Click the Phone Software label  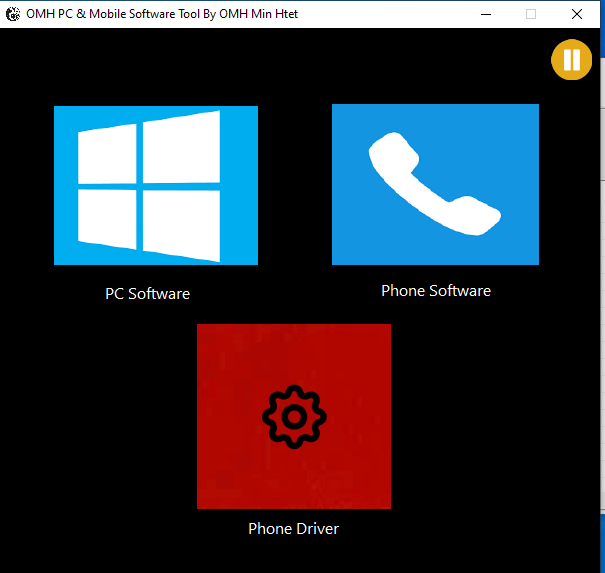point(436,291)
